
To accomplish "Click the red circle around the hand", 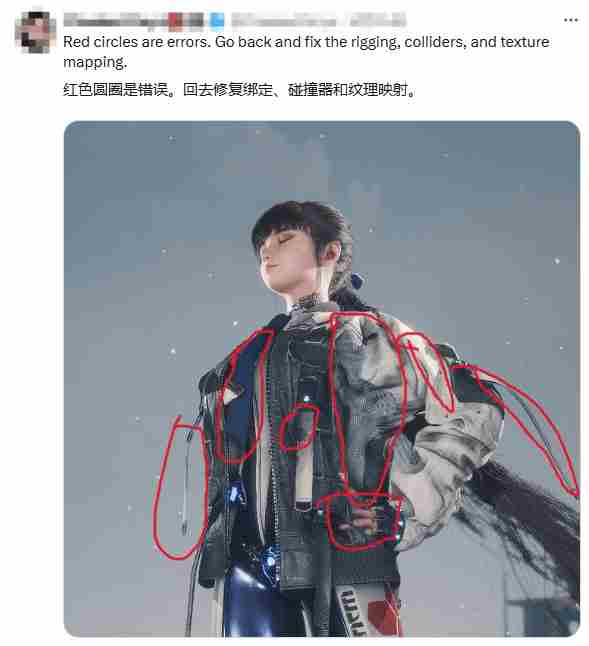I will (361, 522).
